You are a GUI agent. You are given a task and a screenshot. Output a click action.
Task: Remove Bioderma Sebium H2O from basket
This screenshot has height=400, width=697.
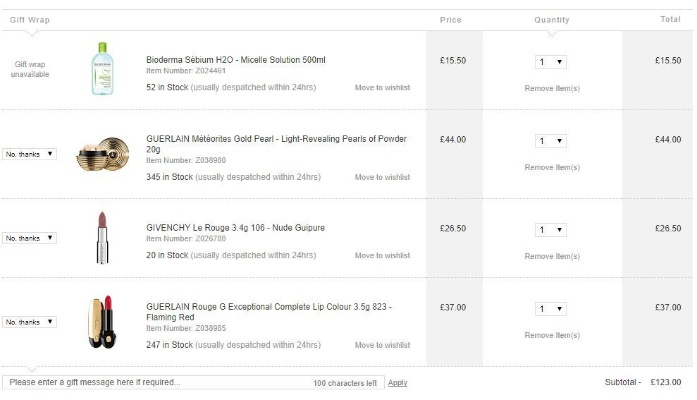[x=552, y=88]
